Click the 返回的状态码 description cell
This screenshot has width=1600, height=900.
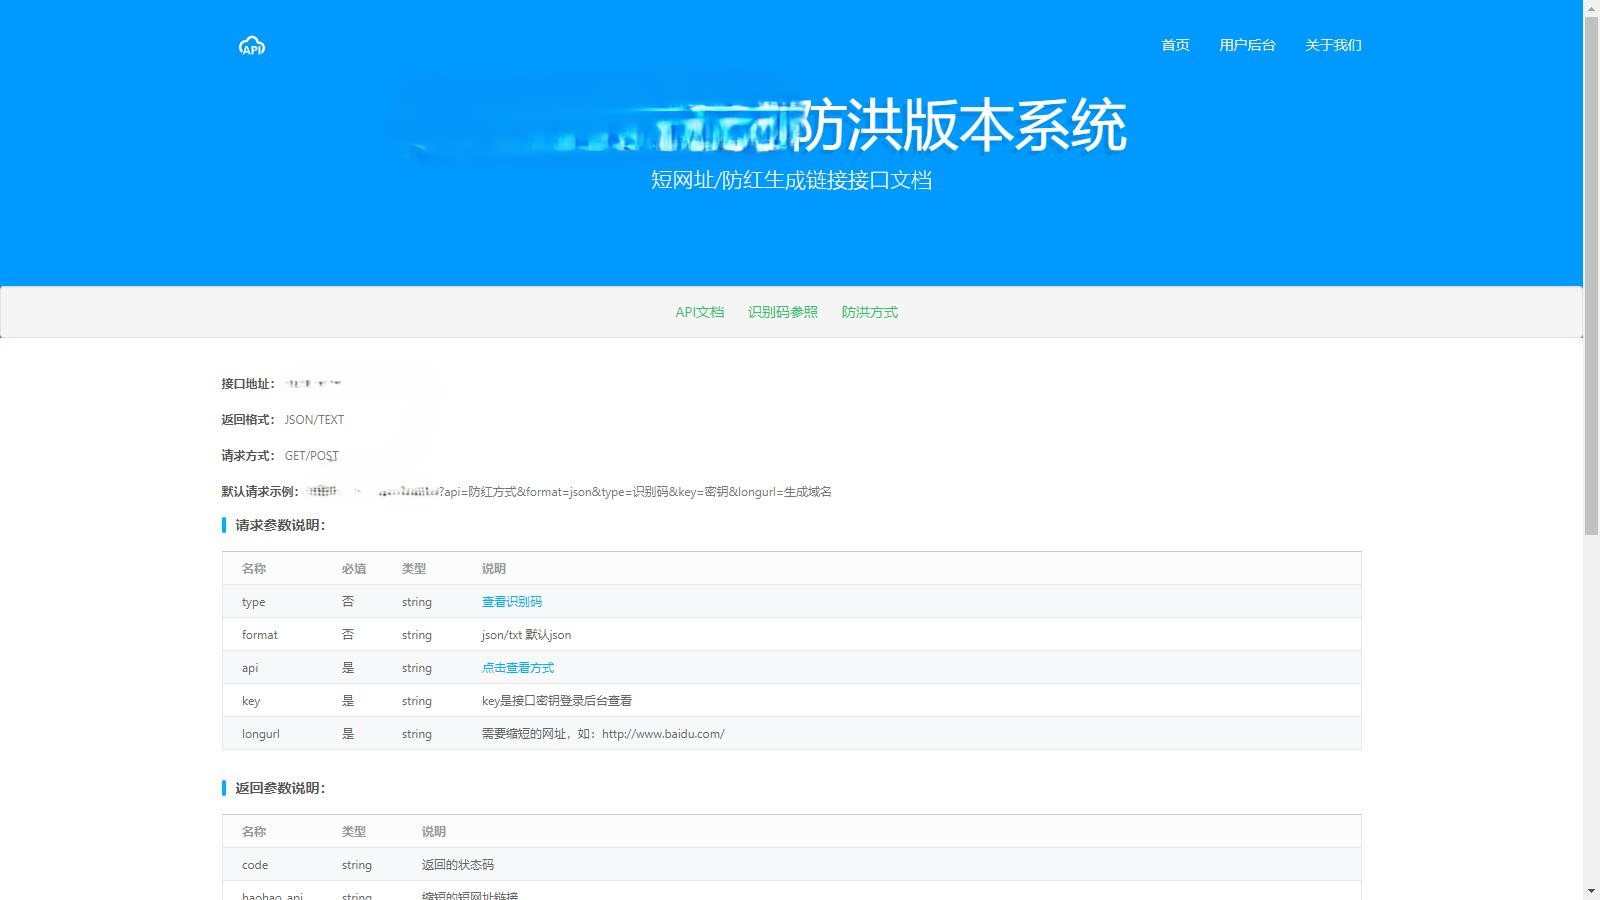458,865
